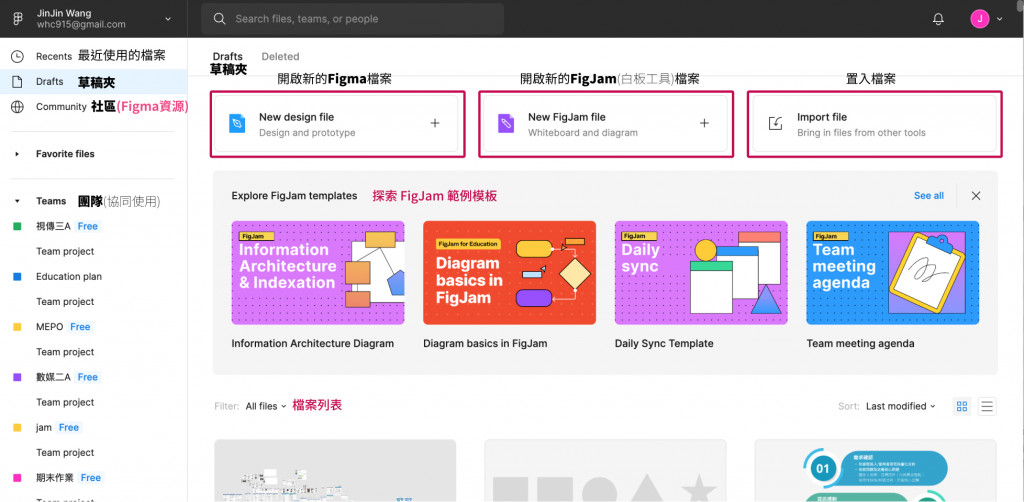Switch to the Deleted tab
The image size is (1024, 502).
[x=280, y=57]
